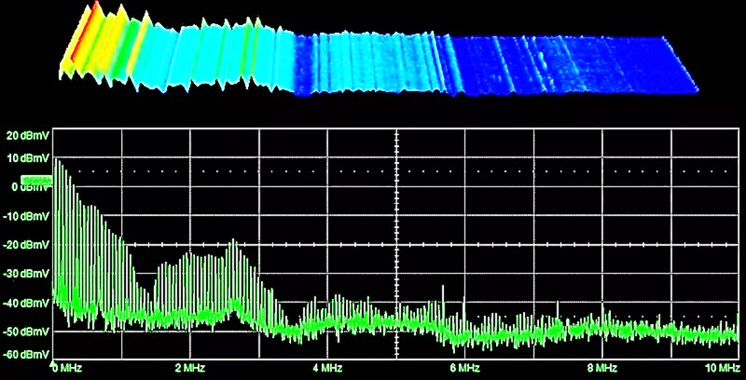Screen dimensions: 746x380
Task: Click the -30 dBmV axis label
Action: pyautogui.click(x=27, y=273)
